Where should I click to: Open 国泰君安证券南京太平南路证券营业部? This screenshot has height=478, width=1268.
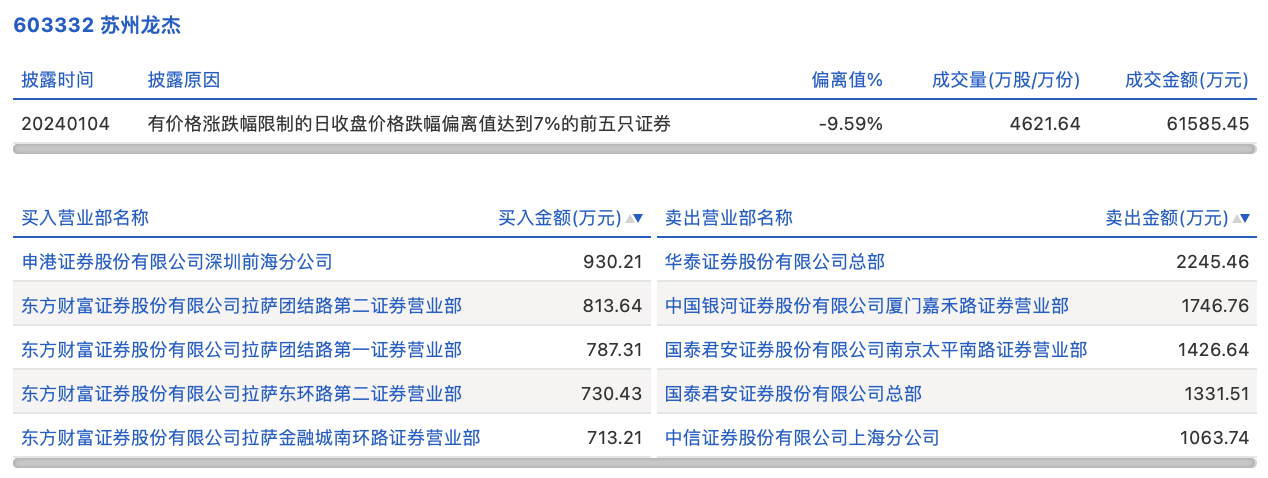click(x=875, y=350)
